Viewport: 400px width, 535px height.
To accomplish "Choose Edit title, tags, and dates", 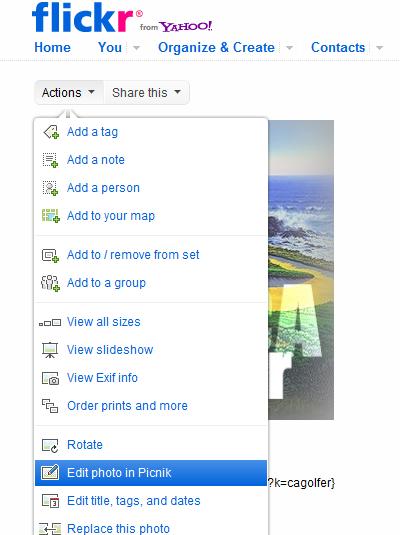I will pos(151,501).
